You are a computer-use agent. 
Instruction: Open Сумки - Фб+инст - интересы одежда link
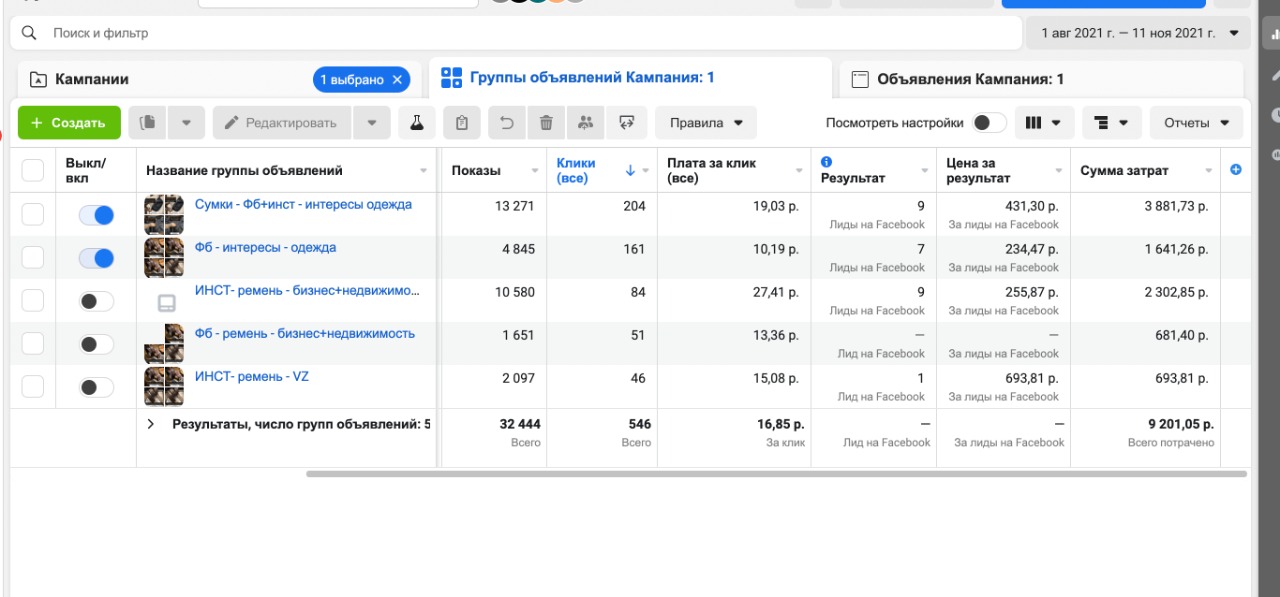(303, 204)
